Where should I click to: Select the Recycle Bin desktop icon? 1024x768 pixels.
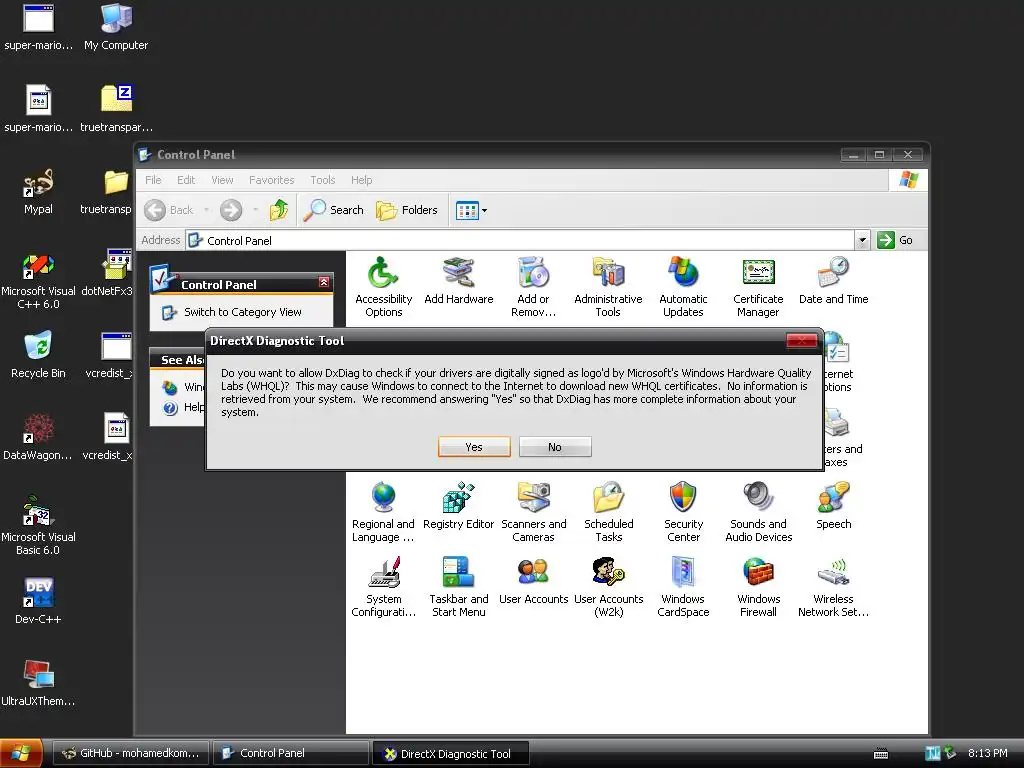[38, 355]
